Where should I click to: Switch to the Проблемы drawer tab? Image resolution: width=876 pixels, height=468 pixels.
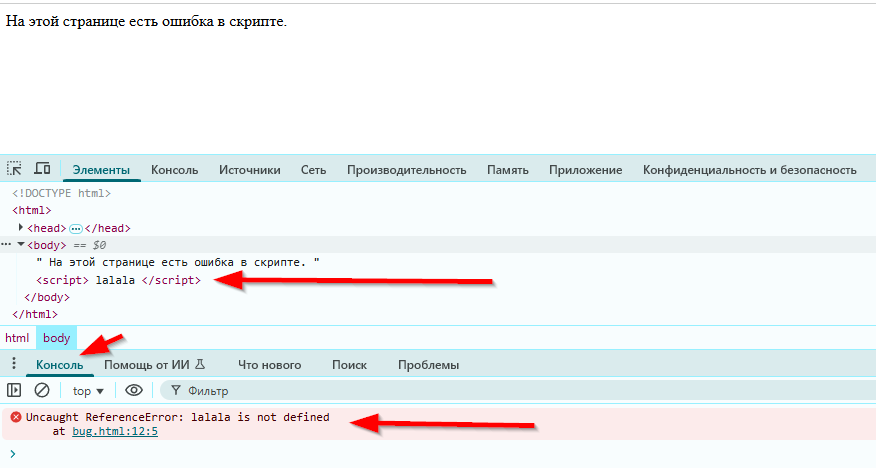428,365
